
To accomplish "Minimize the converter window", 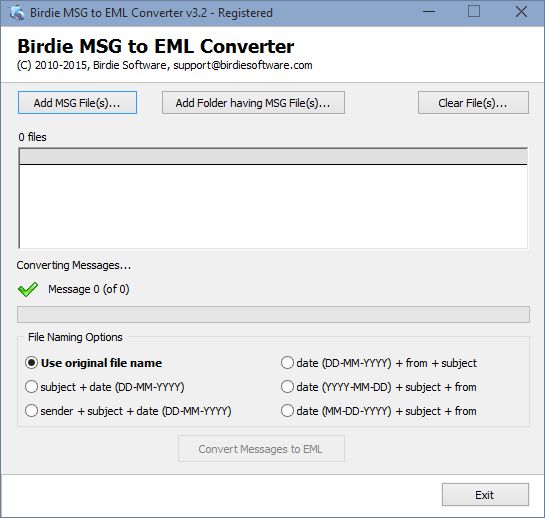I will [429, 12].
